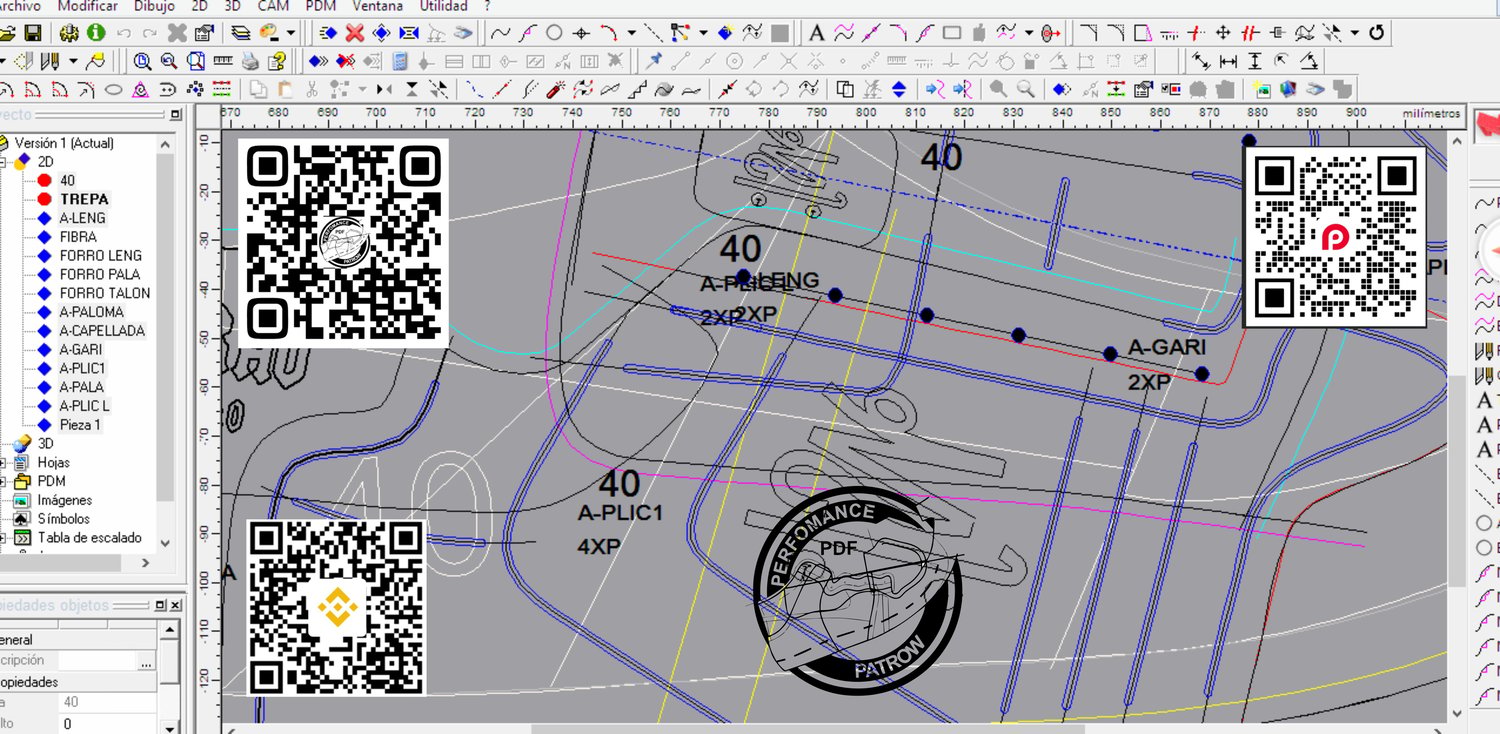The image size is (1500, 734).
Task: Open dropdown arrow next to color palette
Action: tap(290, 33)
